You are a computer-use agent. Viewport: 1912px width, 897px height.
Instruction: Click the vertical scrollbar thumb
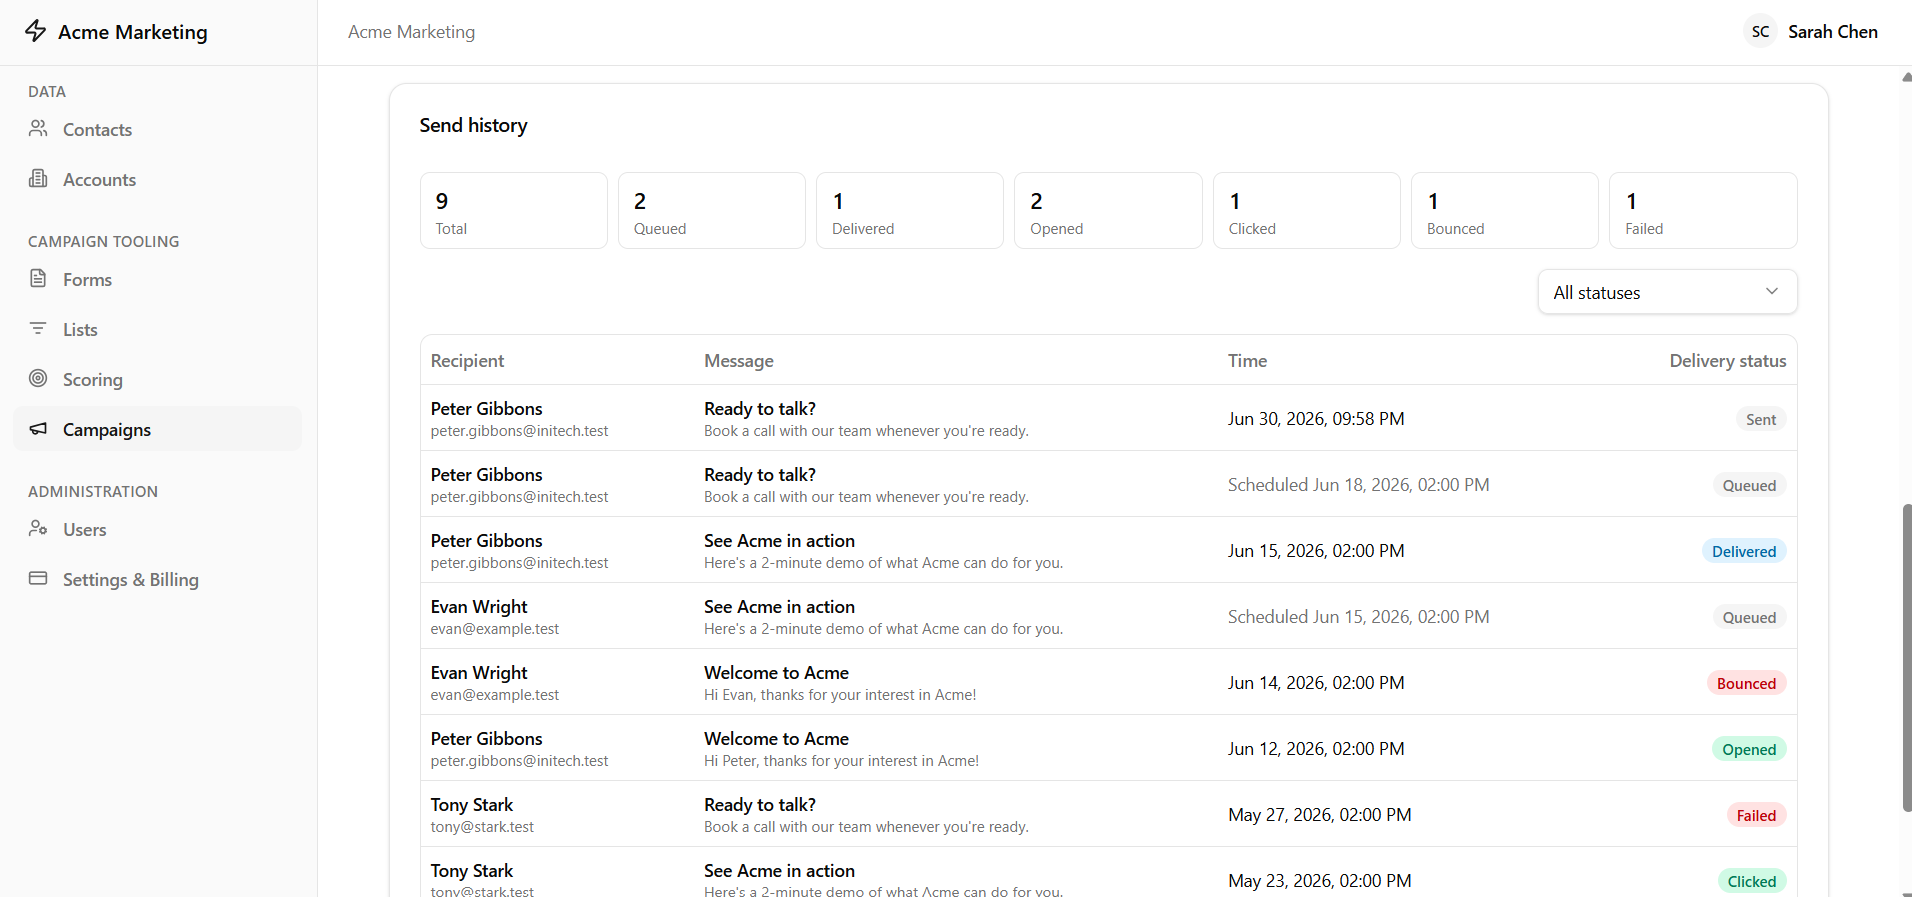click(x=1906, y=658)
